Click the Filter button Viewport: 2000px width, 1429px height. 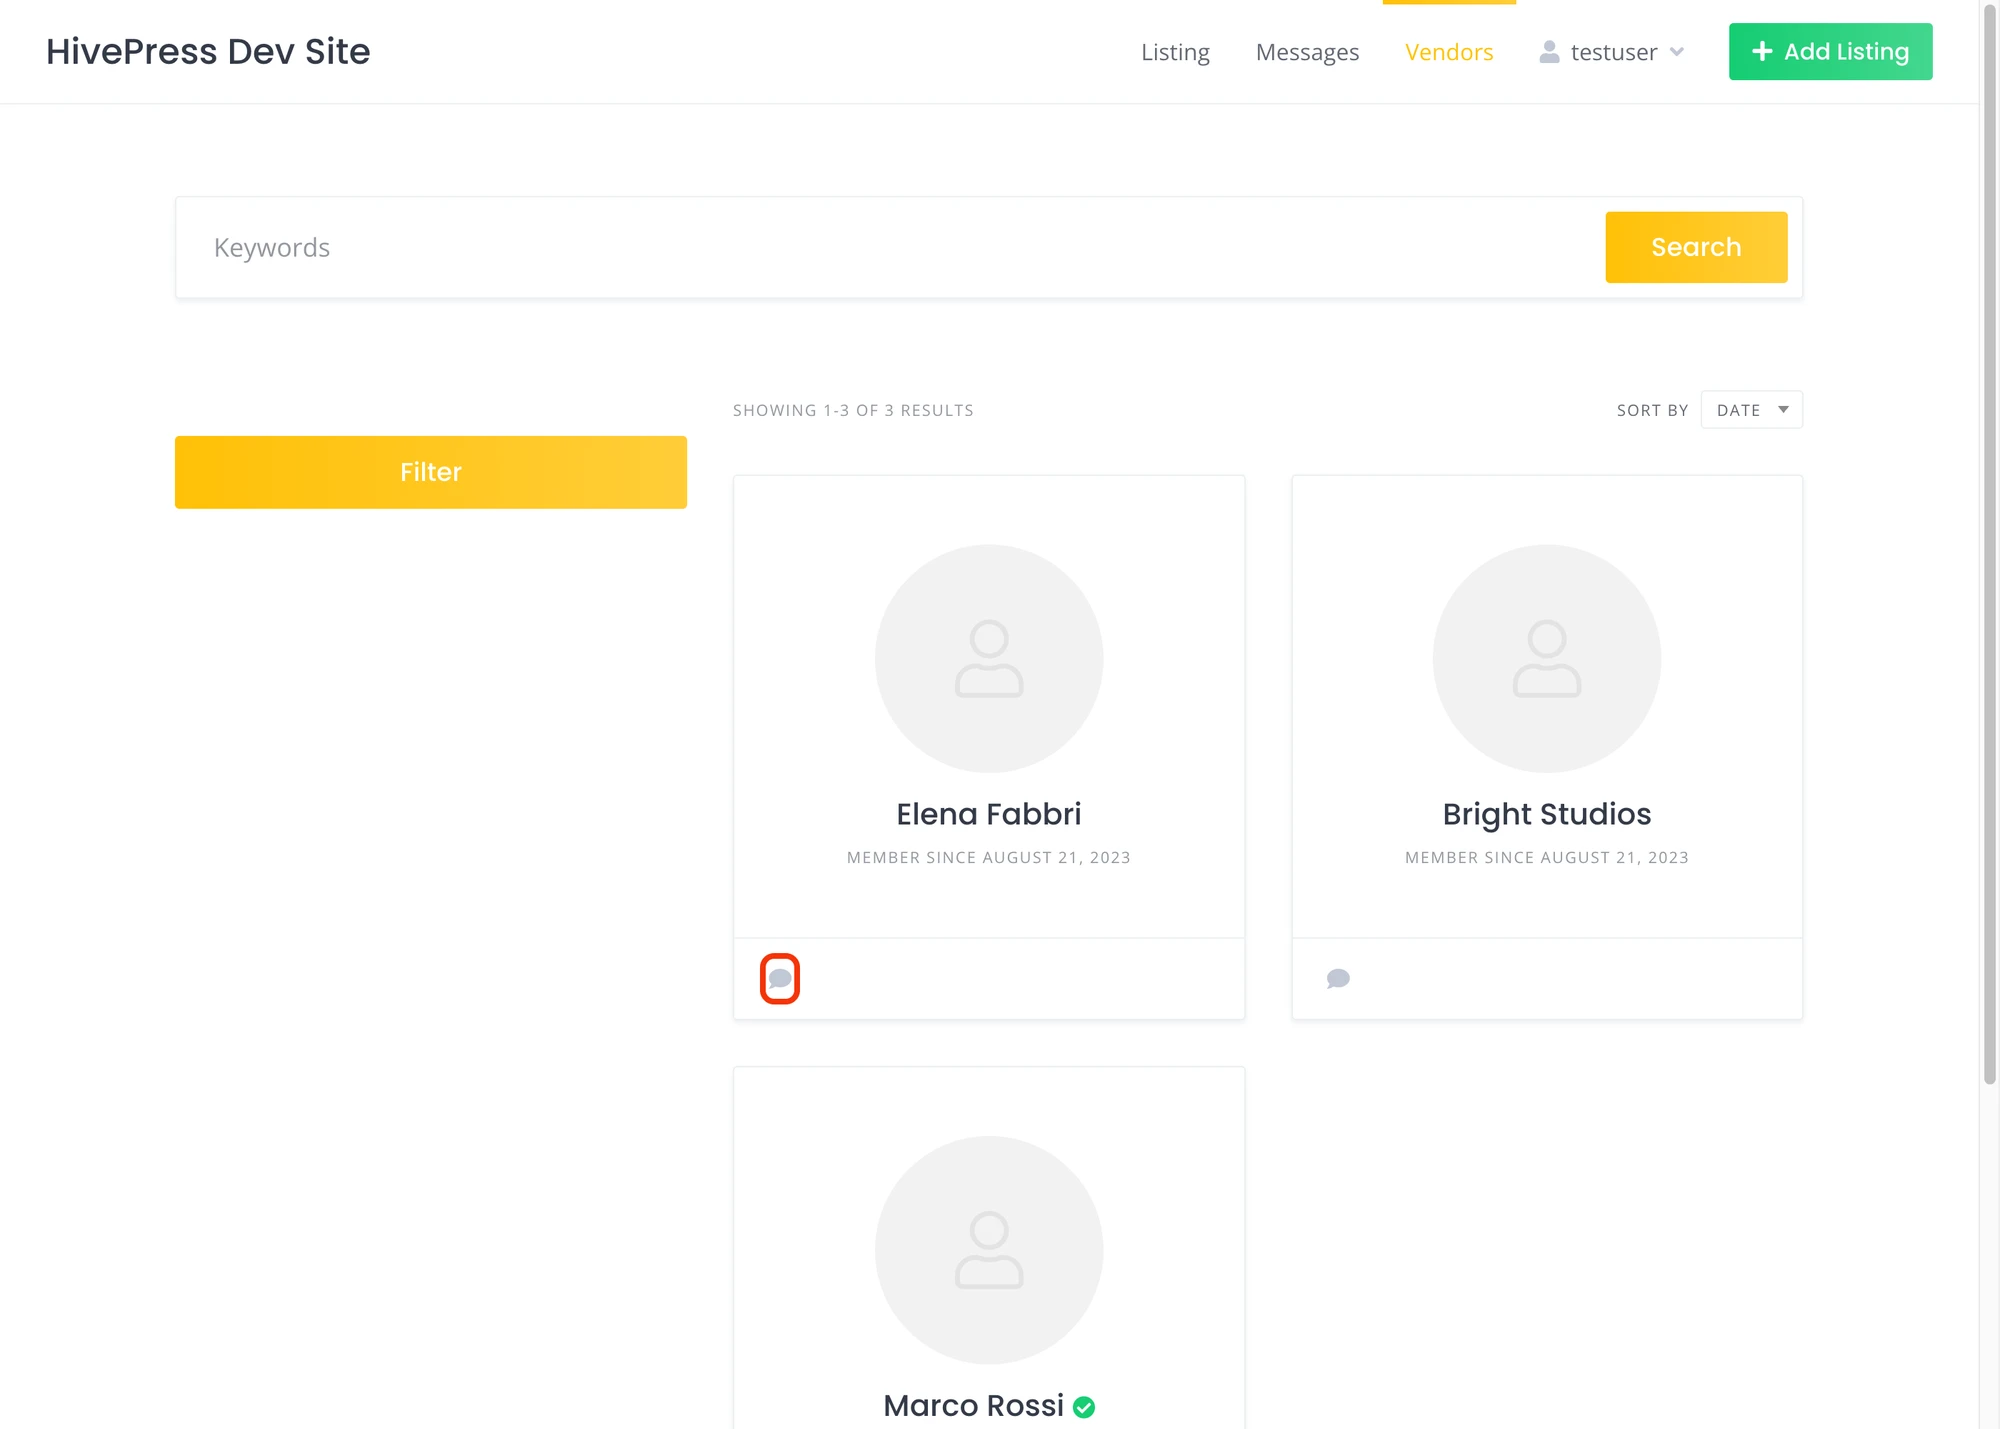431,472
